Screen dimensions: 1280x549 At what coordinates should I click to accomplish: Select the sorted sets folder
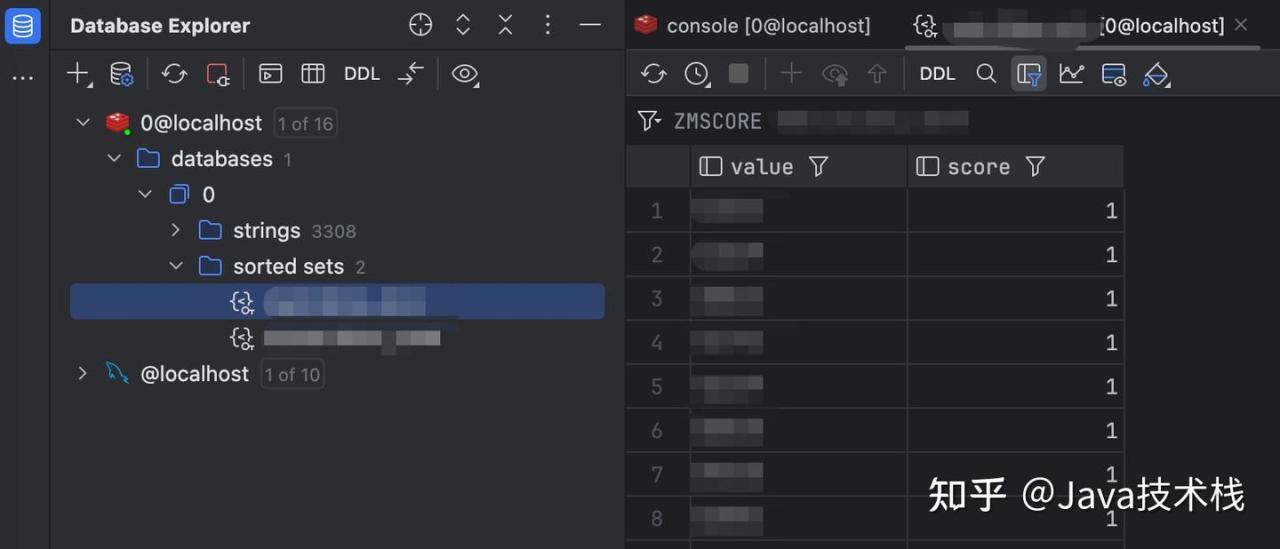pyautogui.click(x=288, y=266)
